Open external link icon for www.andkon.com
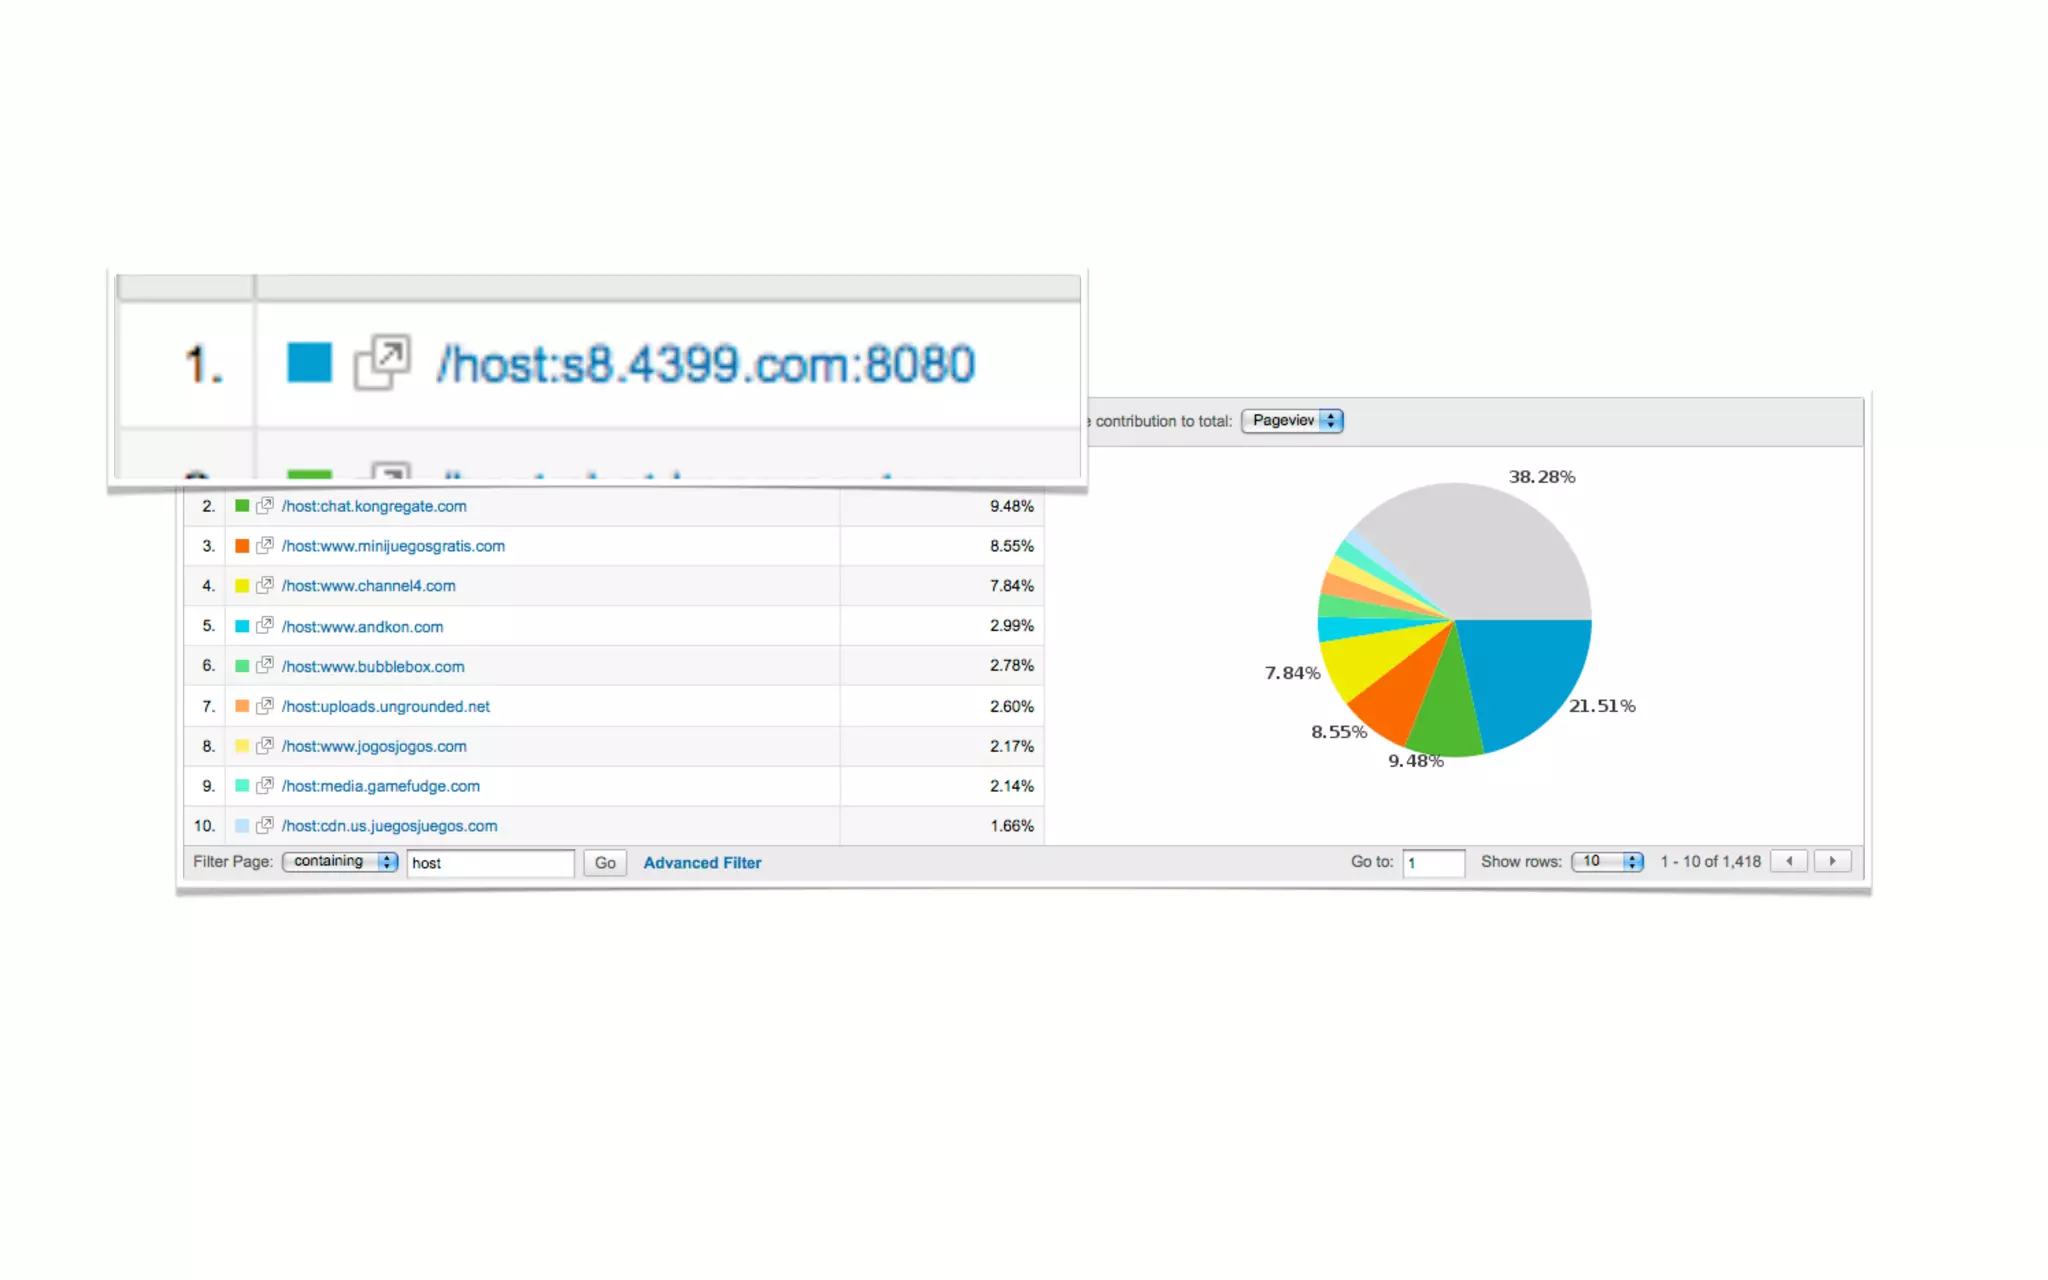 (x=265, y=626)
